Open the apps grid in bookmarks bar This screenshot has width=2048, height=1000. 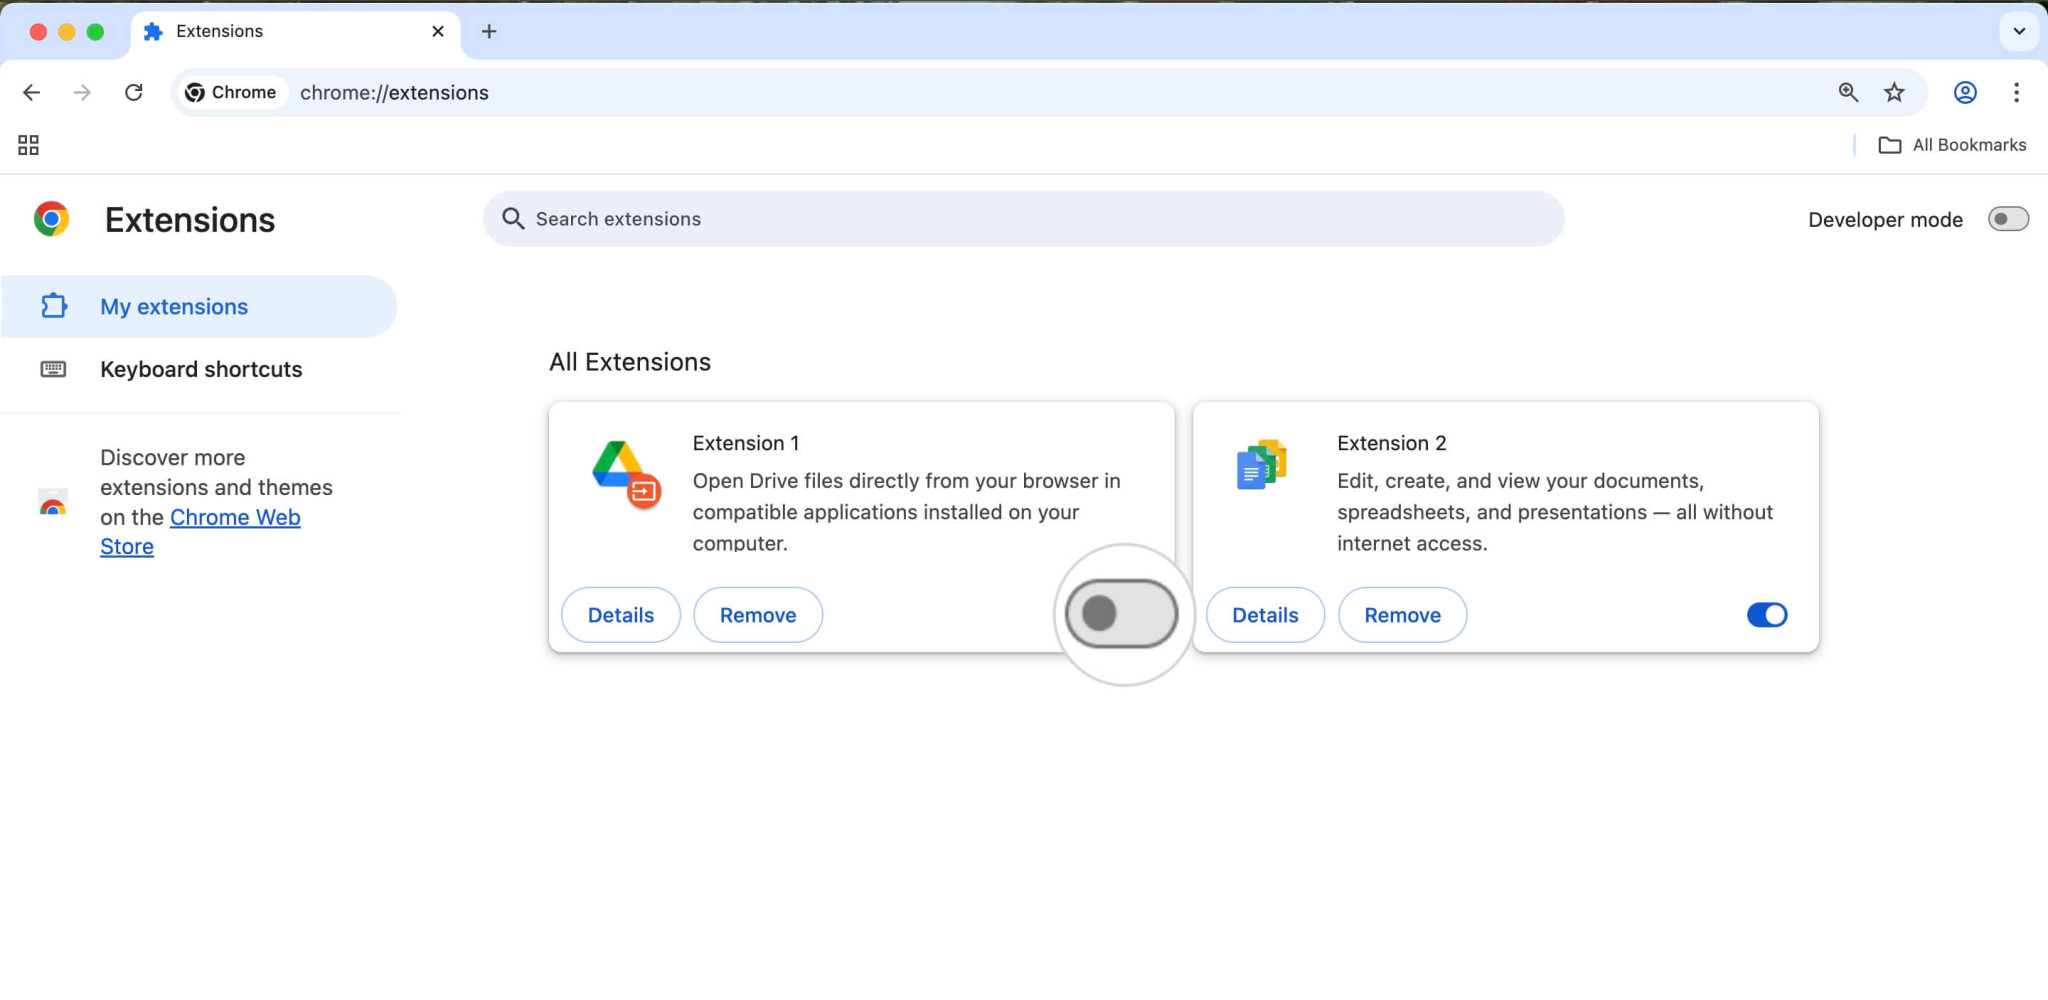pyautogui.click(x=28, y=145)
